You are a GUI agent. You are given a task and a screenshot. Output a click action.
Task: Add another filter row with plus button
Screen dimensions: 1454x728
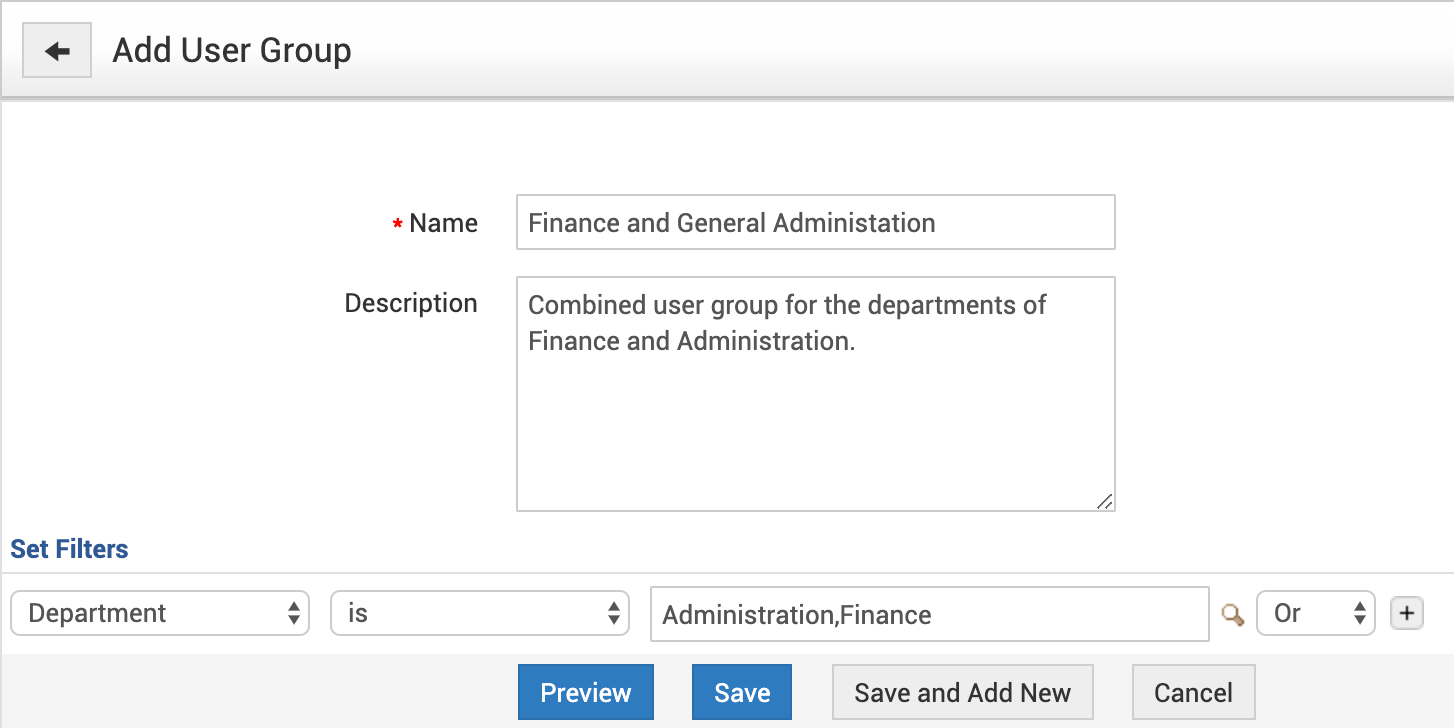1407,613
